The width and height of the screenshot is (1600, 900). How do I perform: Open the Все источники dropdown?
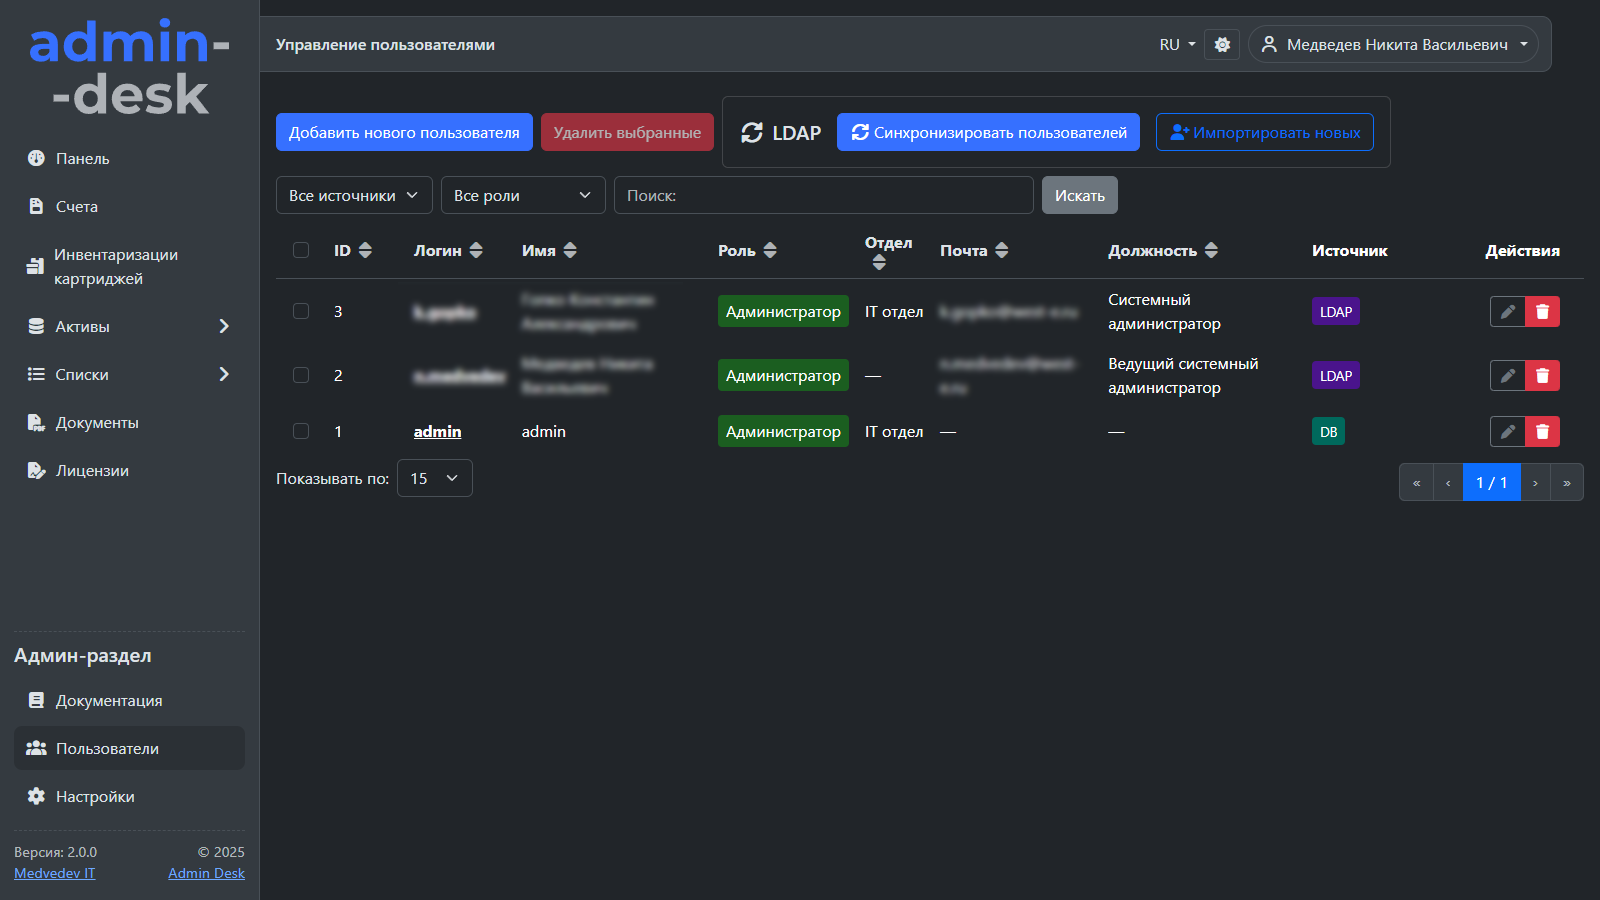(x=354, y=196)
